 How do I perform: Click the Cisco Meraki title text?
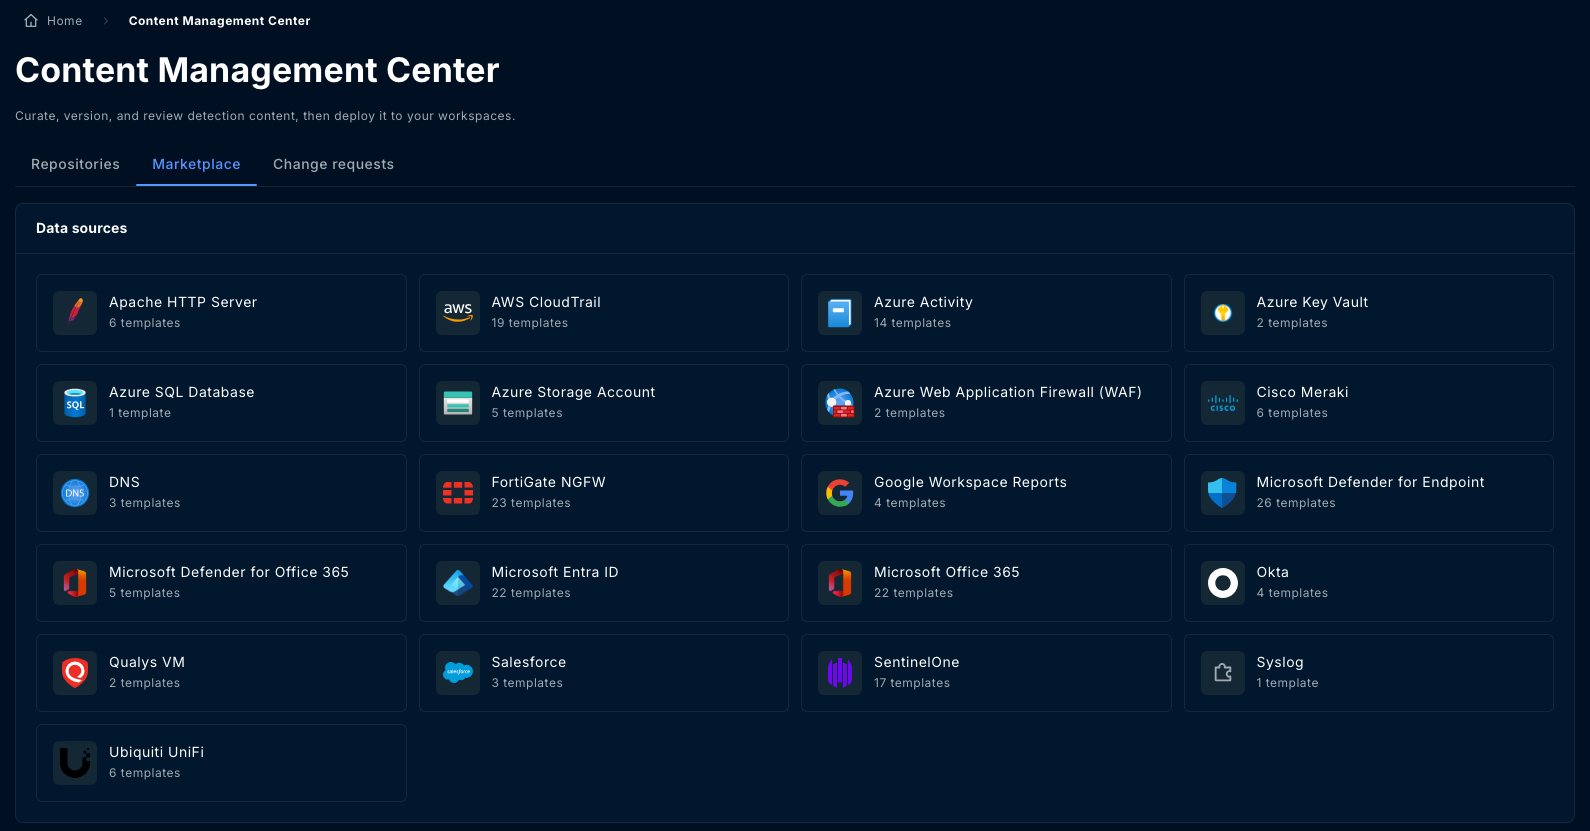[x=1302, y=392]
